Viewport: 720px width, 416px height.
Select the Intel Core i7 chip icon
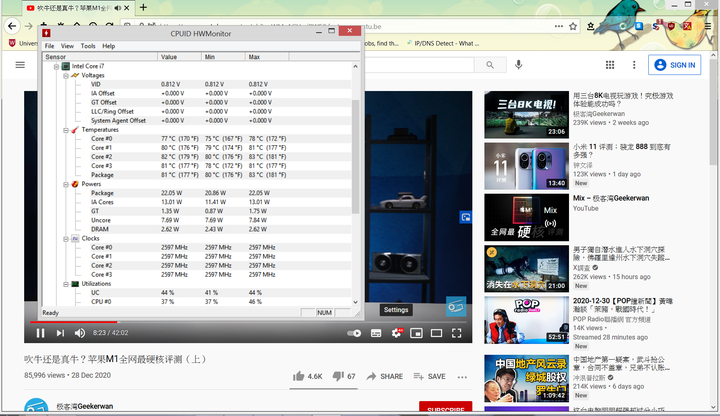tap(66, 66)
